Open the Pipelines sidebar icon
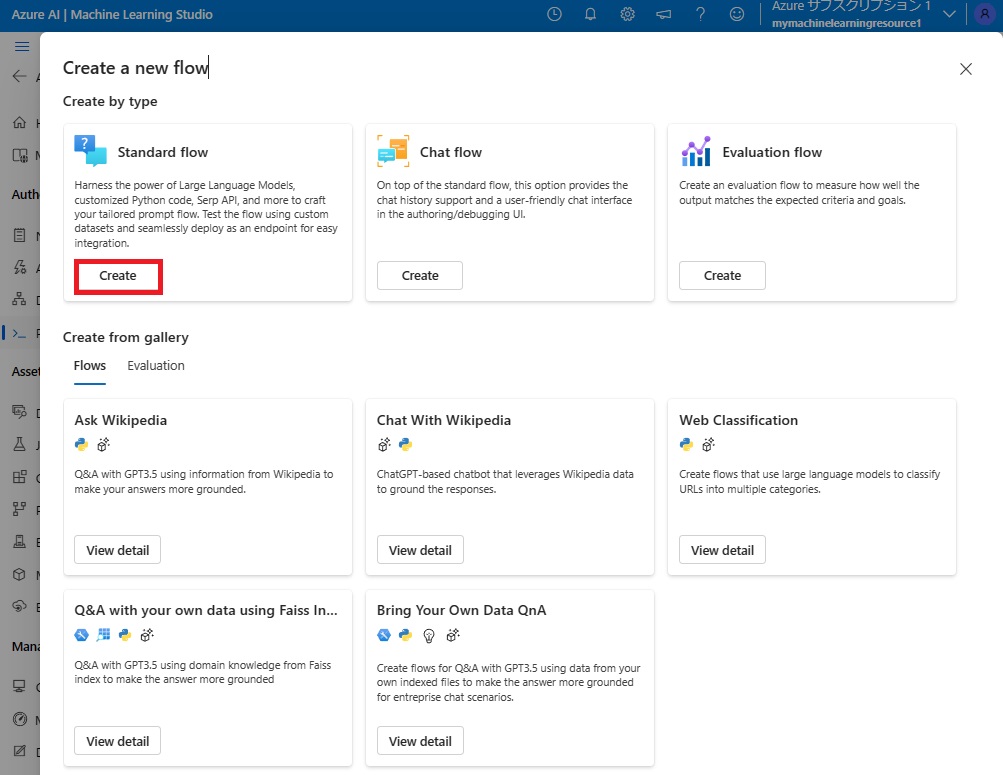This screenshot has width=1003, height=775. [20, 509]
